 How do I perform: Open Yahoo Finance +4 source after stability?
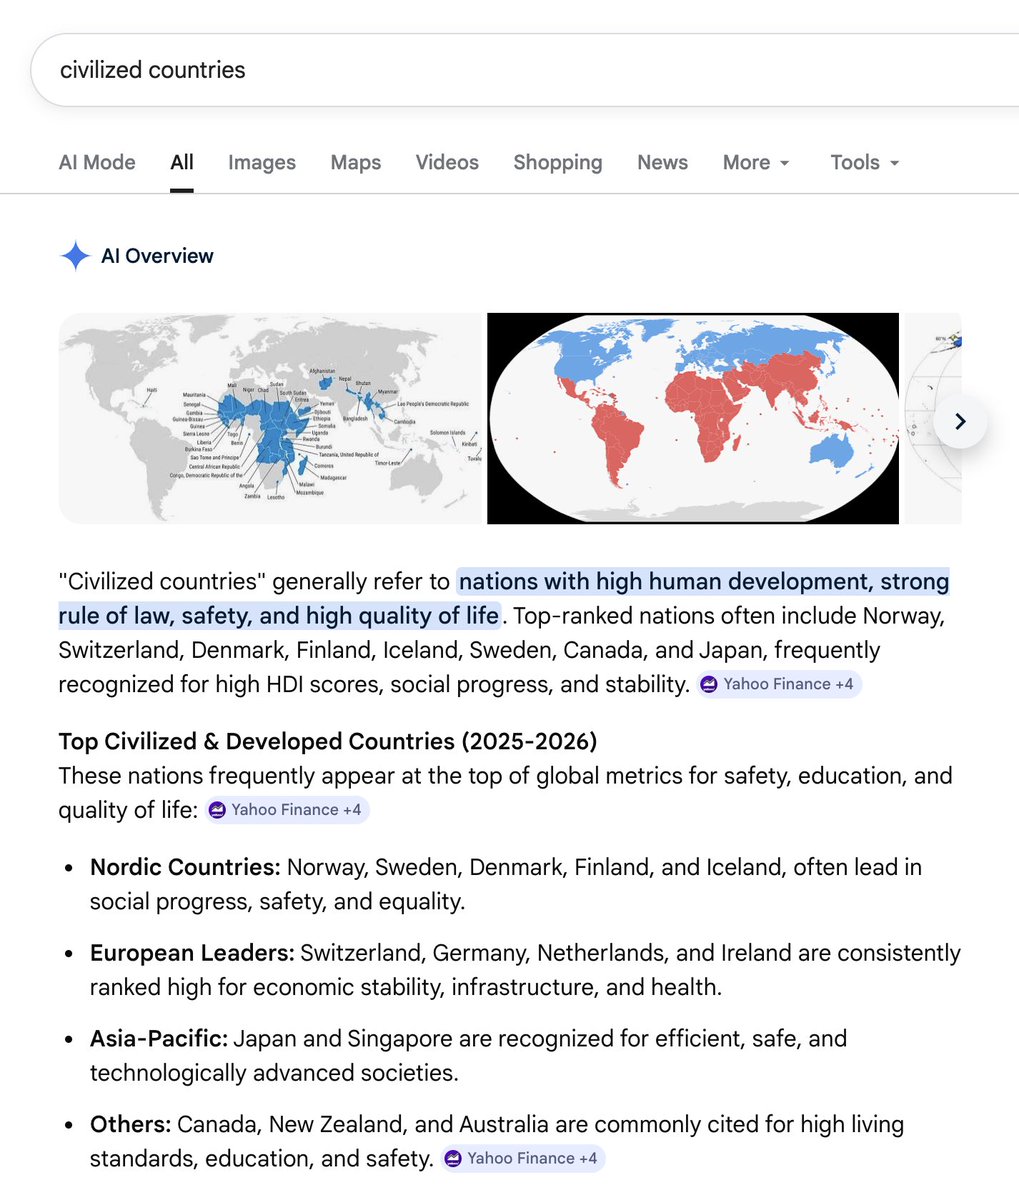pos(779,684)
